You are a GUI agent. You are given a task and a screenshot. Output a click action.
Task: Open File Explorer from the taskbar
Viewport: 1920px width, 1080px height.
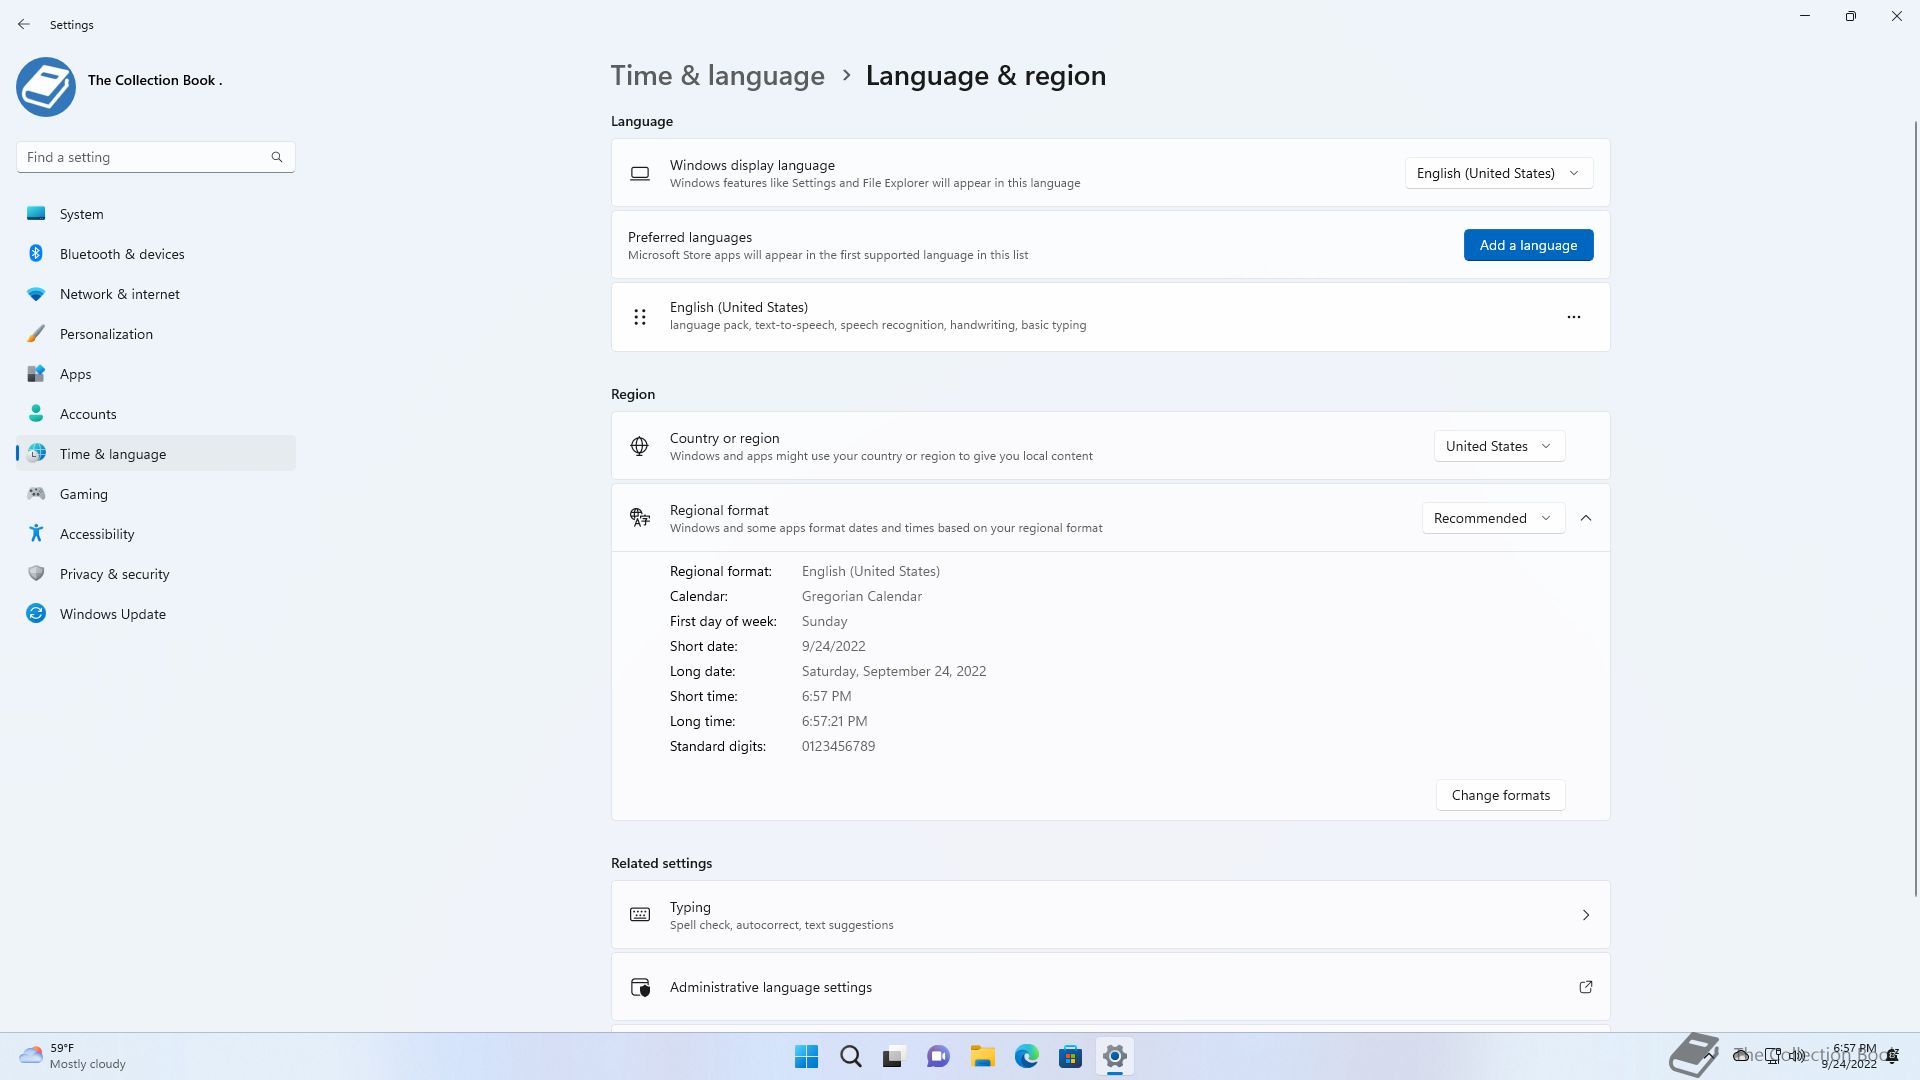[x=982, y=1056]
